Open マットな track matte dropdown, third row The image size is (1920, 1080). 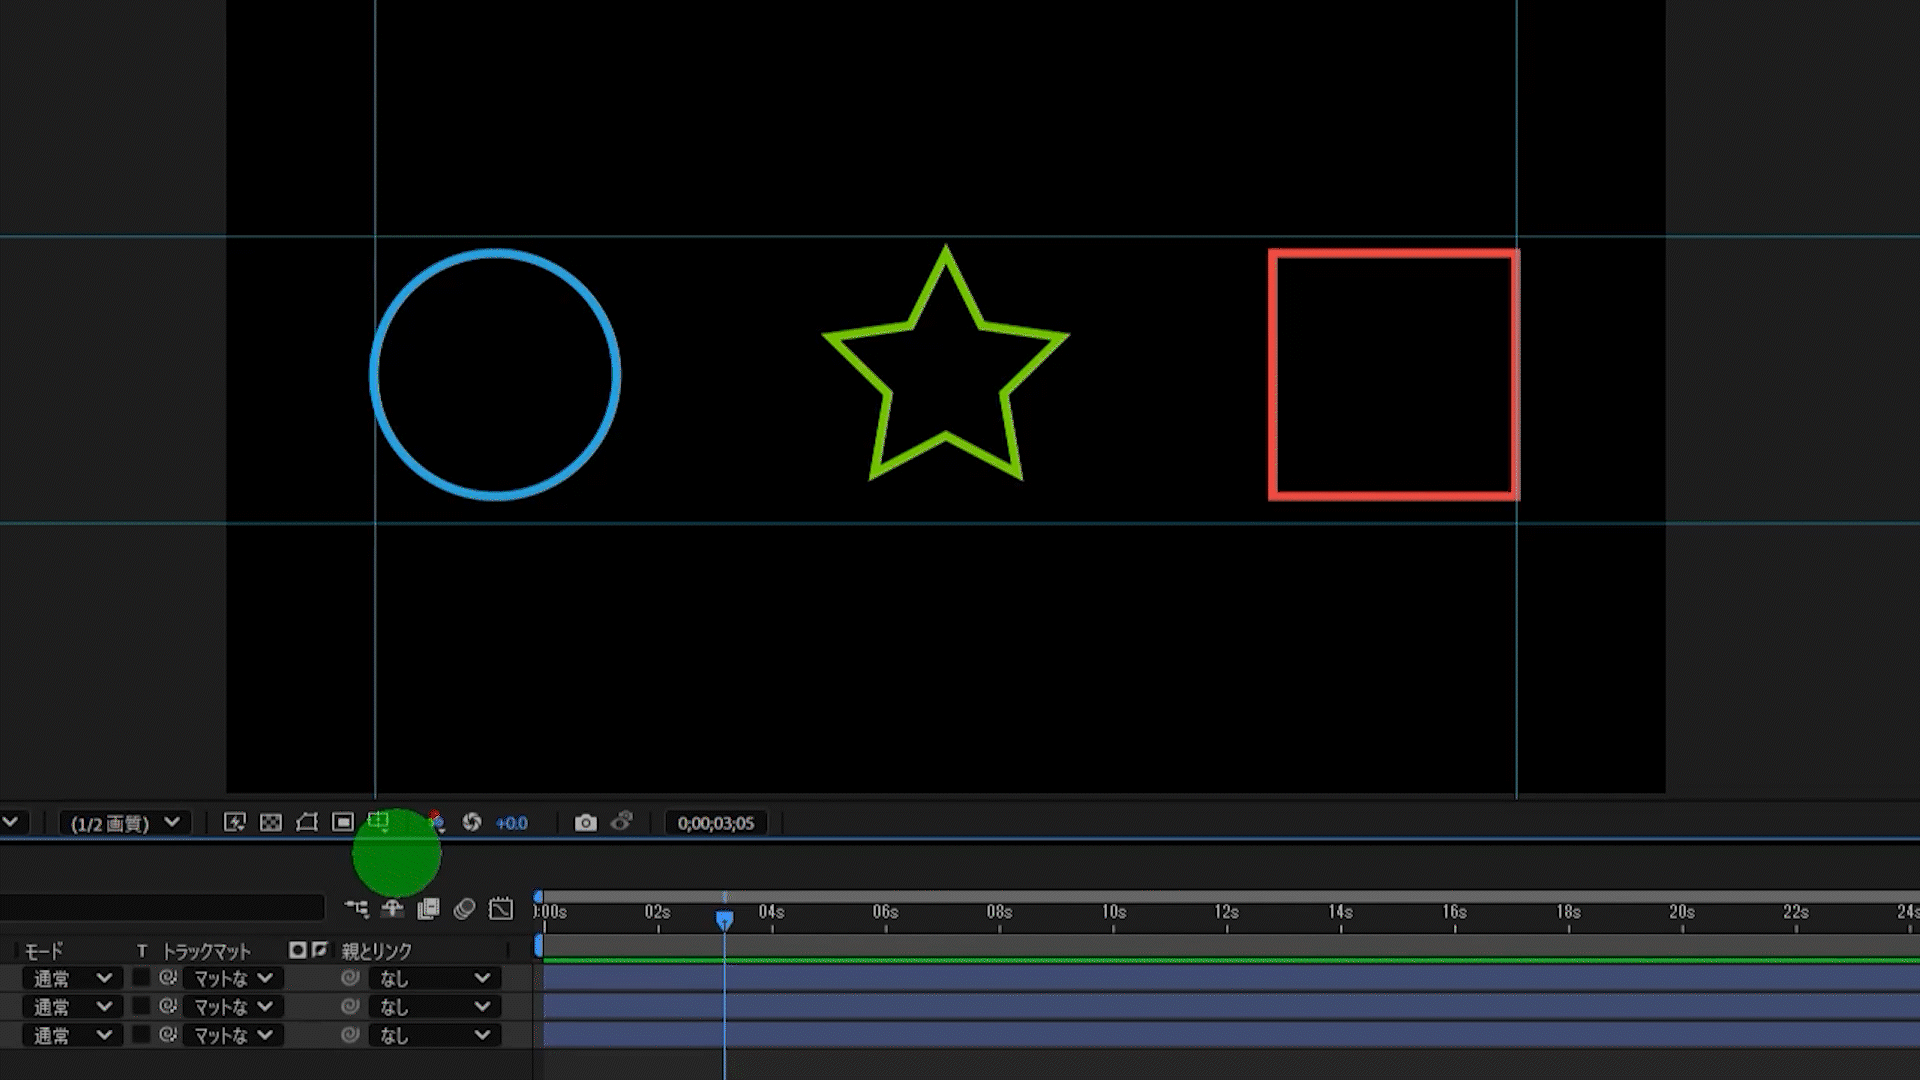(x=233, y=1035)
